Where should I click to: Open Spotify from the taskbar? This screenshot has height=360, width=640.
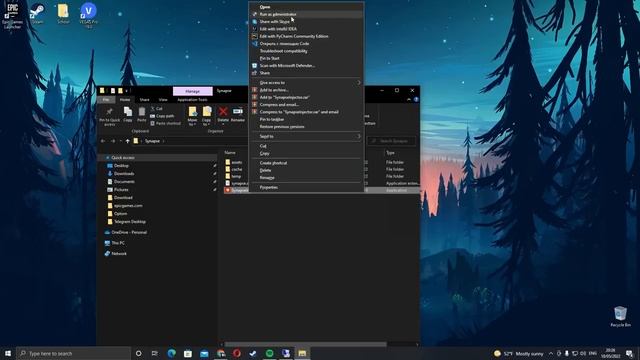(269, 353)
